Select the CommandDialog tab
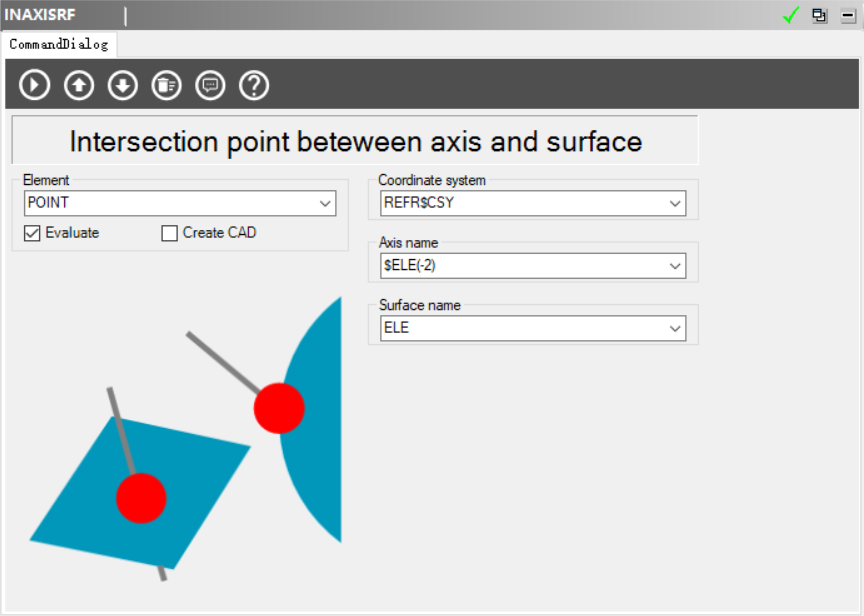Screen dimensions: 864x616 [x=58, y=45]
